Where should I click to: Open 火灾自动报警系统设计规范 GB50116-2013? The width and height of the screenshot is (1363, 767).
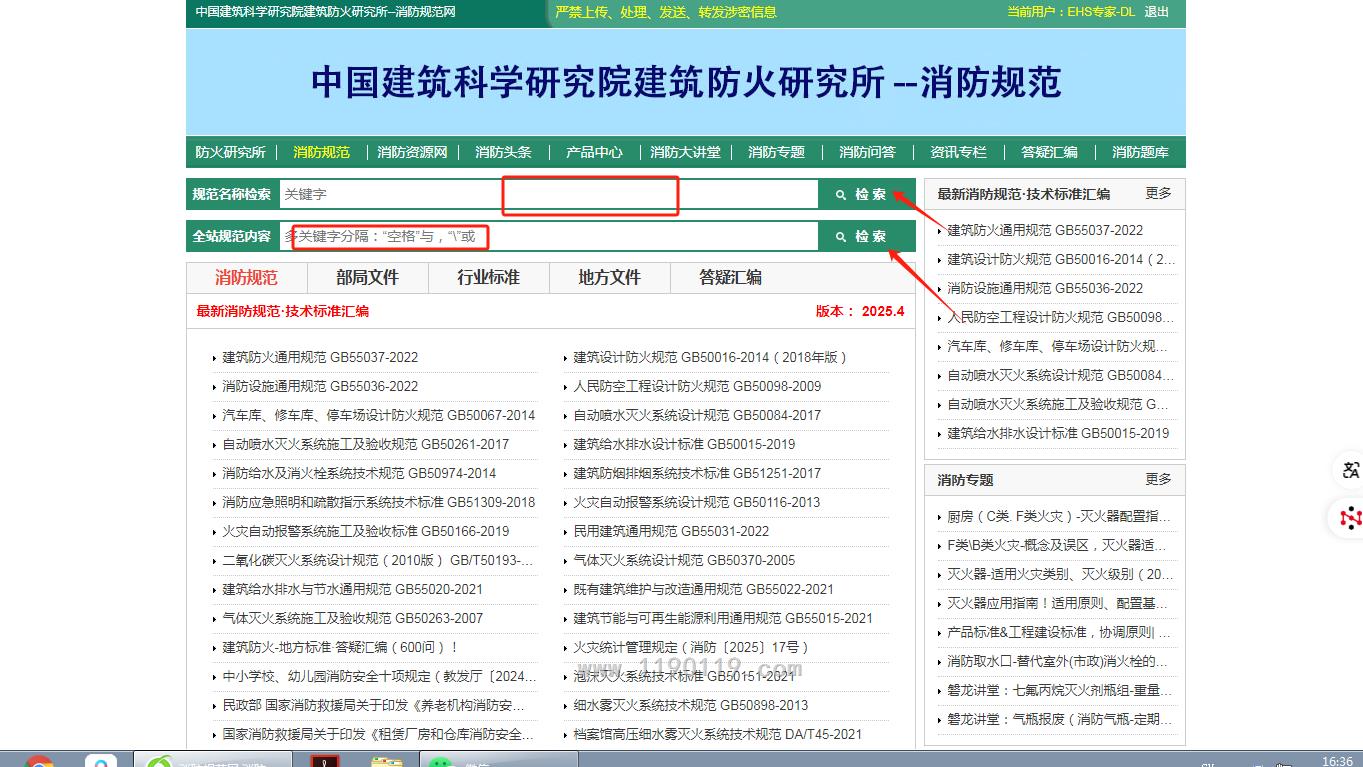tap(697, 502)
